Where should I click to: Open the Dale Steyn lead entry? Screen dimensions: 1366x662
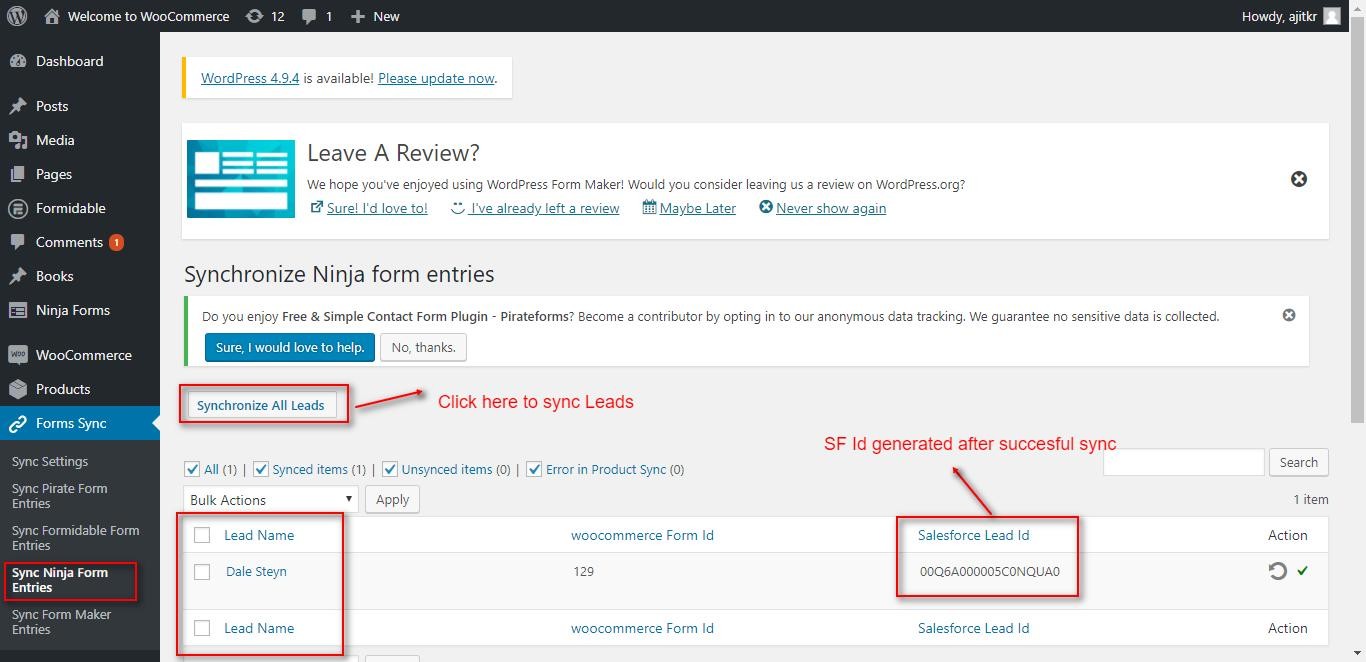point(256,572)
